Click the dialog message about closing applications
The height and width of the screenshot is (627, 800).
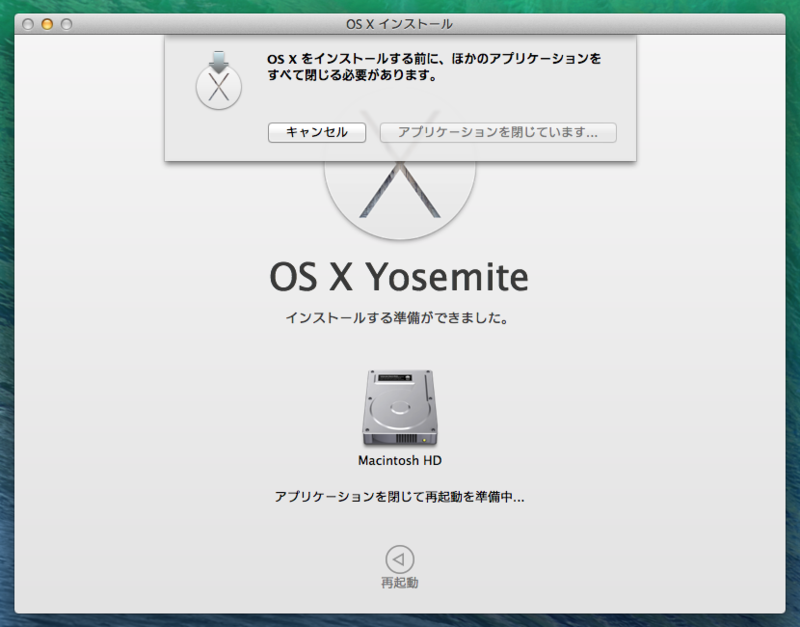click(x=434, y=67)
